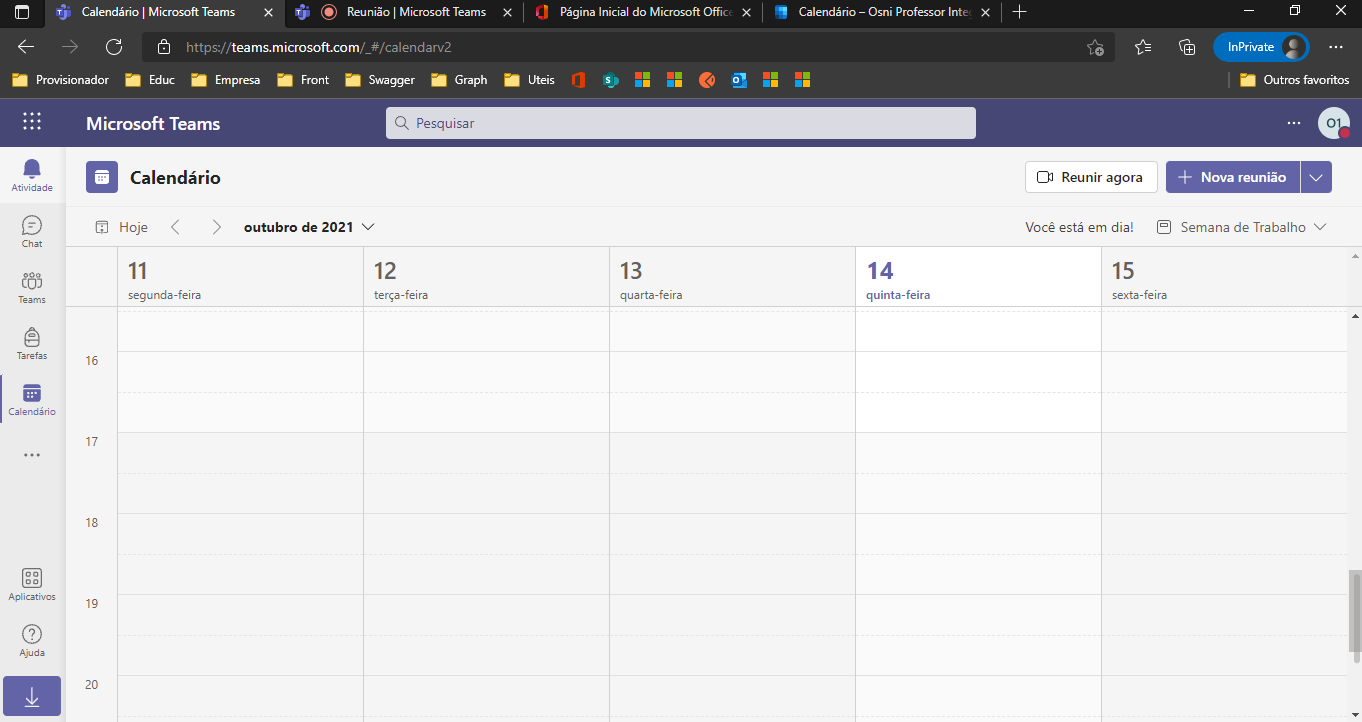Click the Hoje button

(121, 227)
